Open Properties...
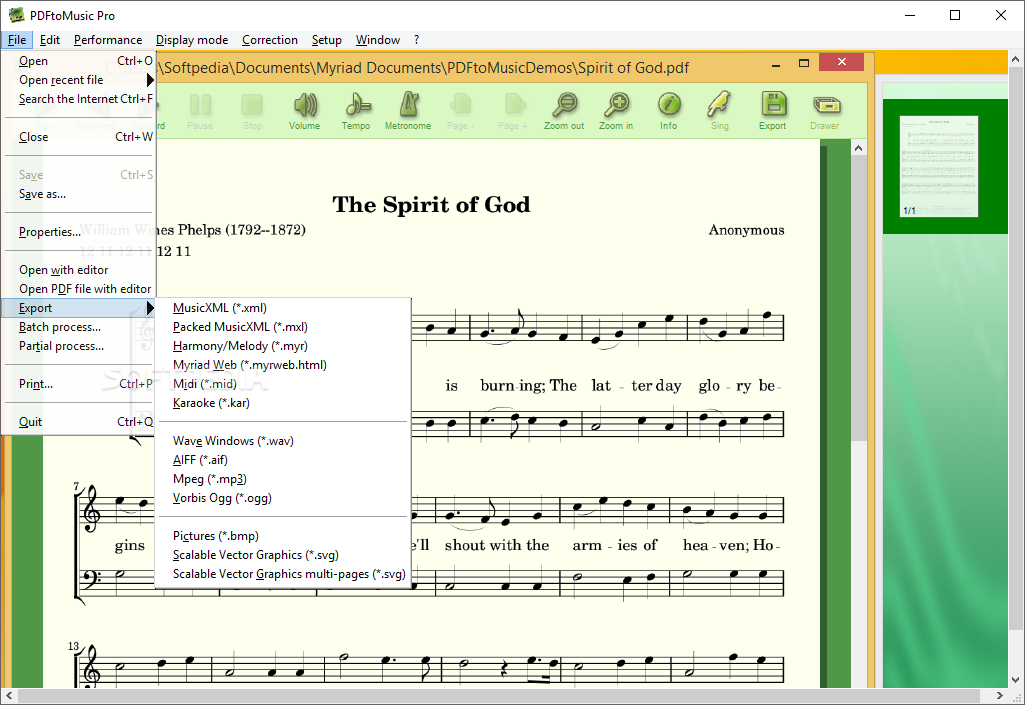This screenshot has width=1025, height=705. point(78,232)
